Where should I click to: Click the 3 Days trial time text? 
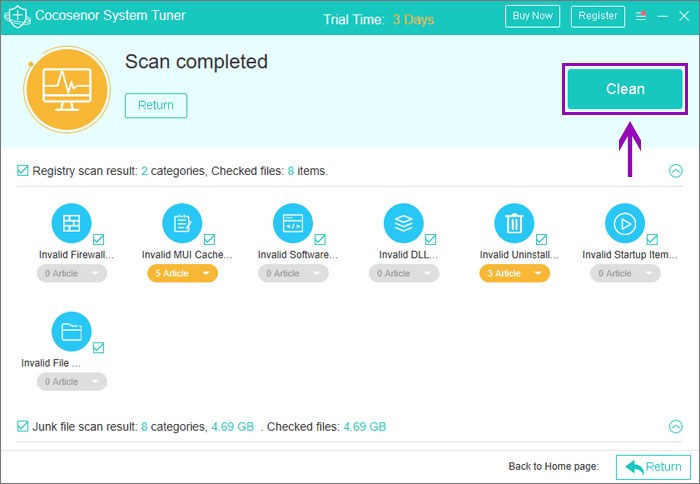tap(413, 20)
